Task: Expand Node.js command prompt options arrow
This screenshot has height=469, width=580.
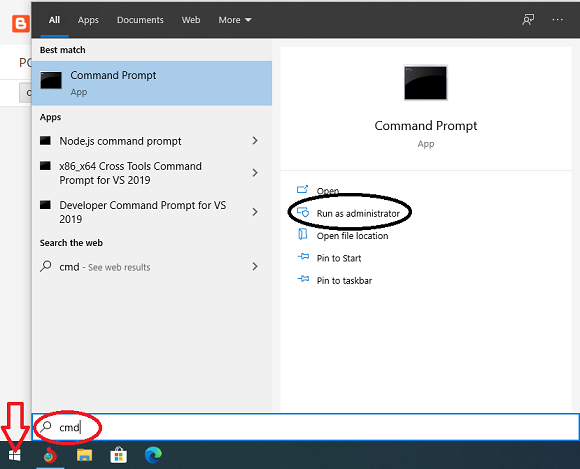Action: [x=255, y=141]
